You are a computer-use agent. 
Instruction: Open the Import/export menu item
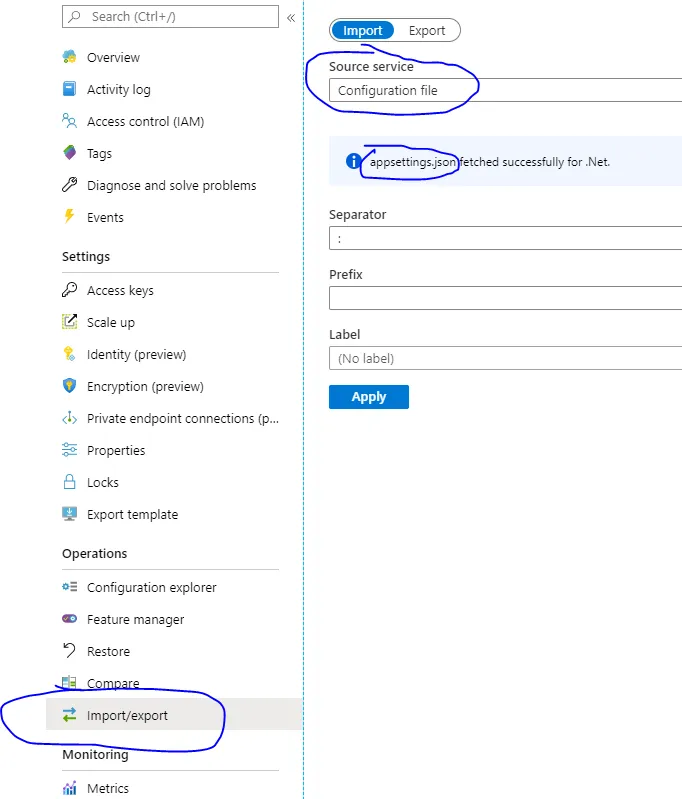click(127, 715)
